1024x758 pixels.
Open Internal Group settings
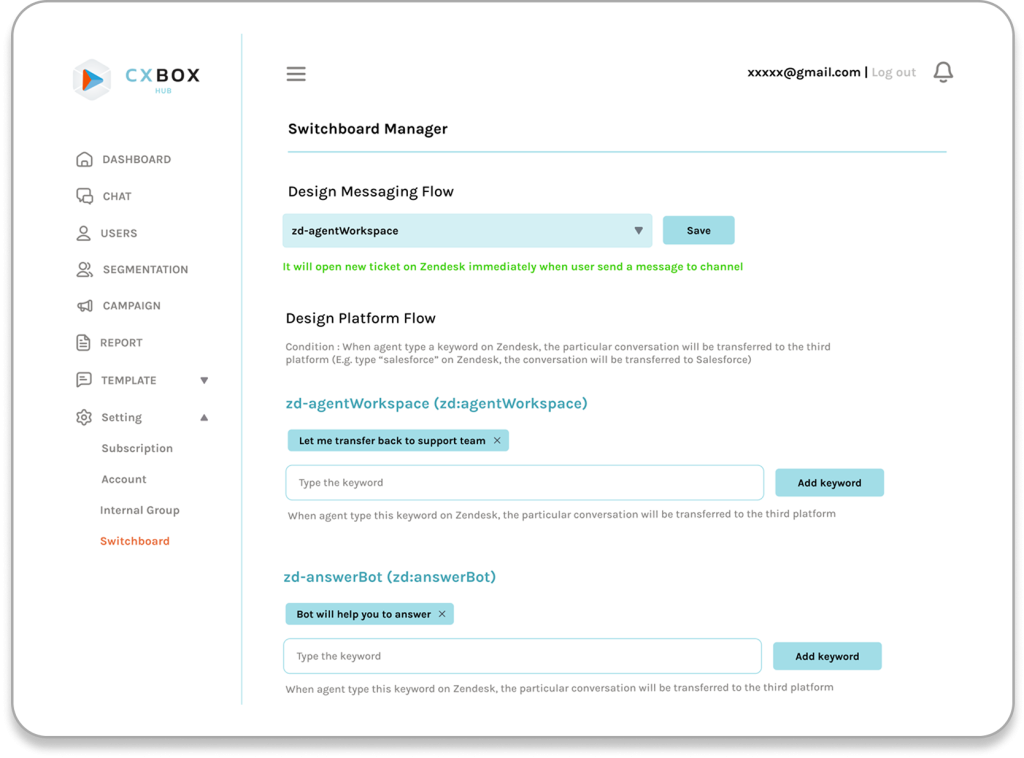pyautogui.click(x=140, y=510)
